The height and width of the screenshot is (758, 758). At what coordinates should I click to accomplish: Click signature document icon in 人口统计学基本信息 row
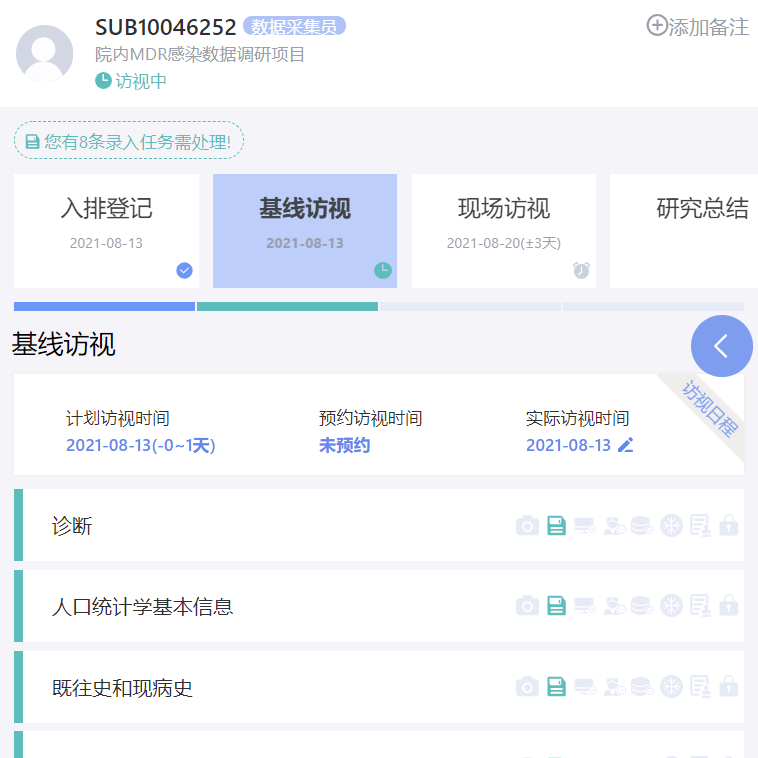coord(700,606)
